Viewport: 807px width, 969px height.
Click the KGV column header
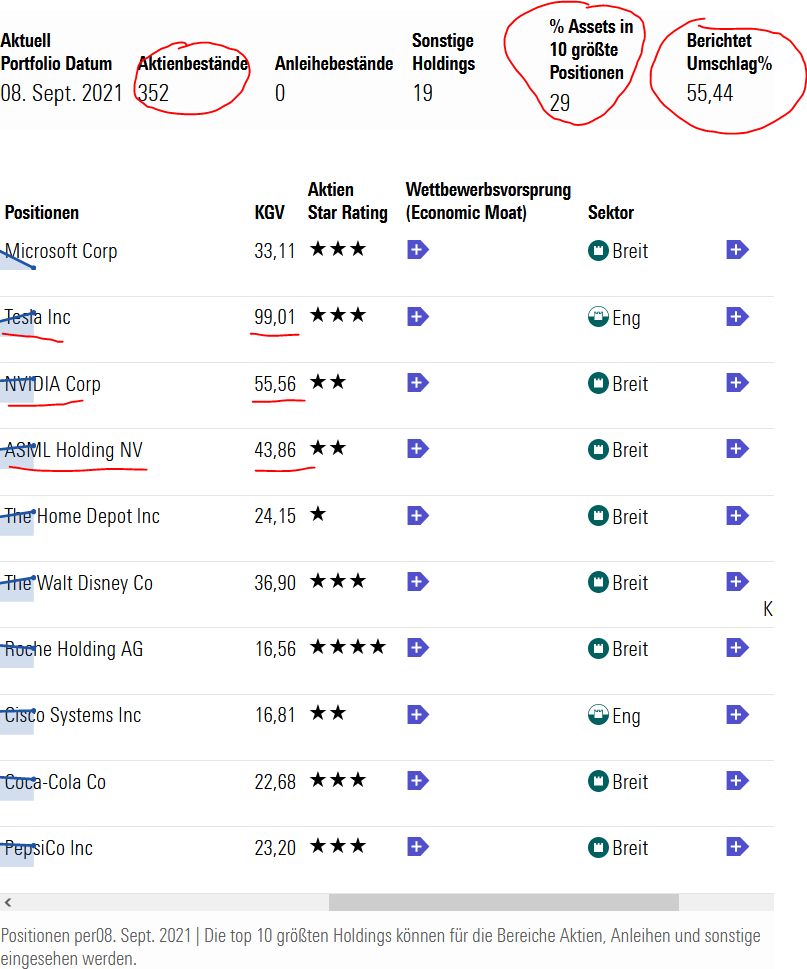269,213
